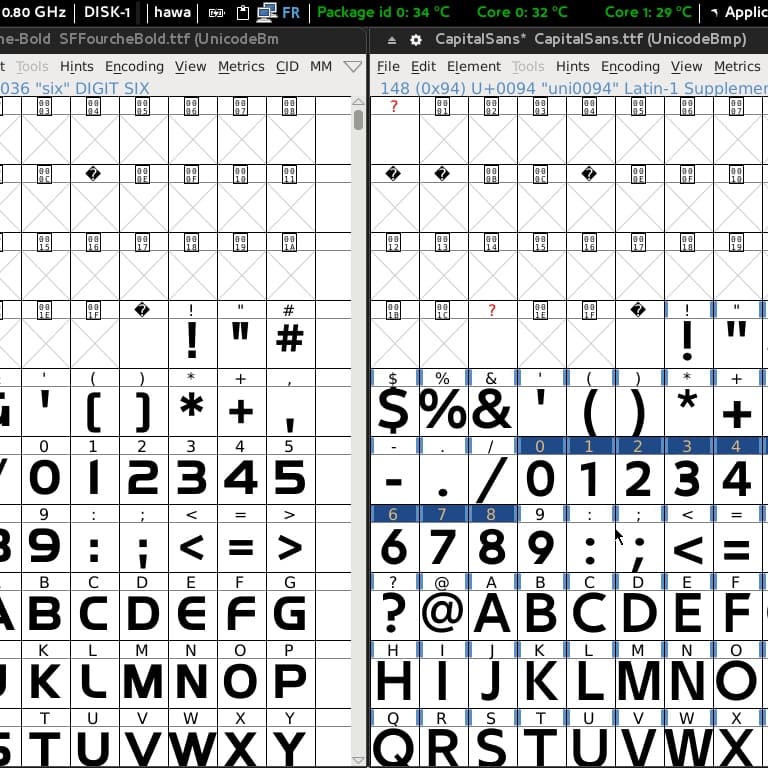Image resolution: width=768 pixels, height=768 pixels.
Task: Click the 'uni0094' status line in CapitalSans
Action: click(574, 88)
